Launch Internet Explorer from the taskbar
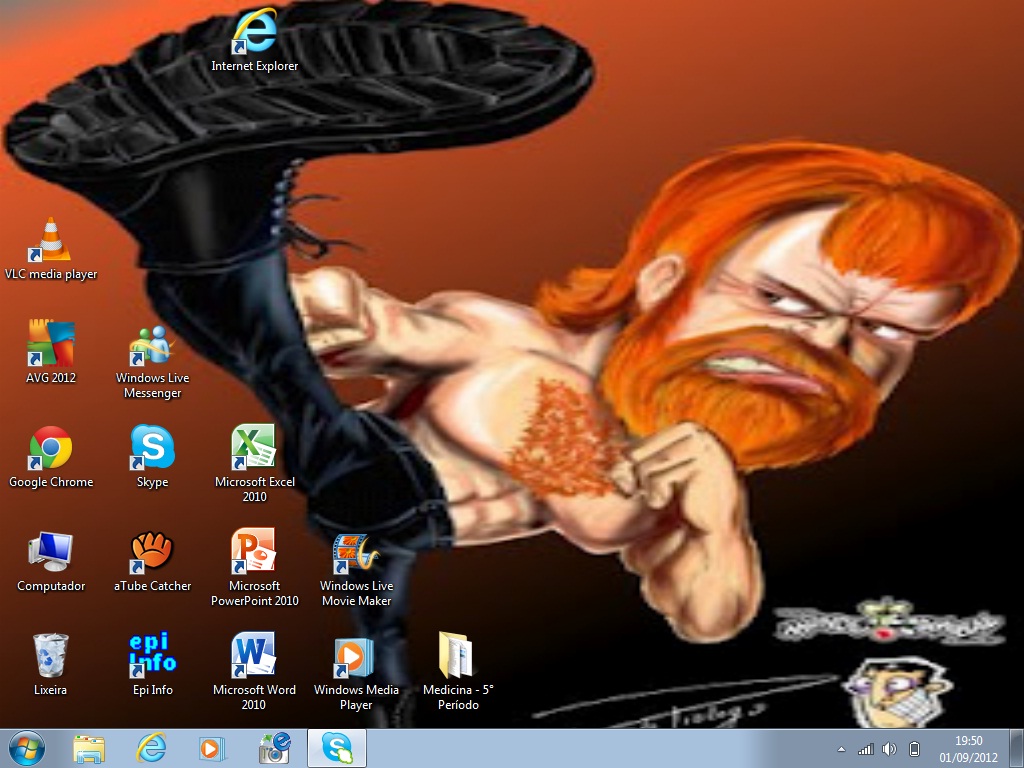The image size is (1024, 768). point(151,748)
